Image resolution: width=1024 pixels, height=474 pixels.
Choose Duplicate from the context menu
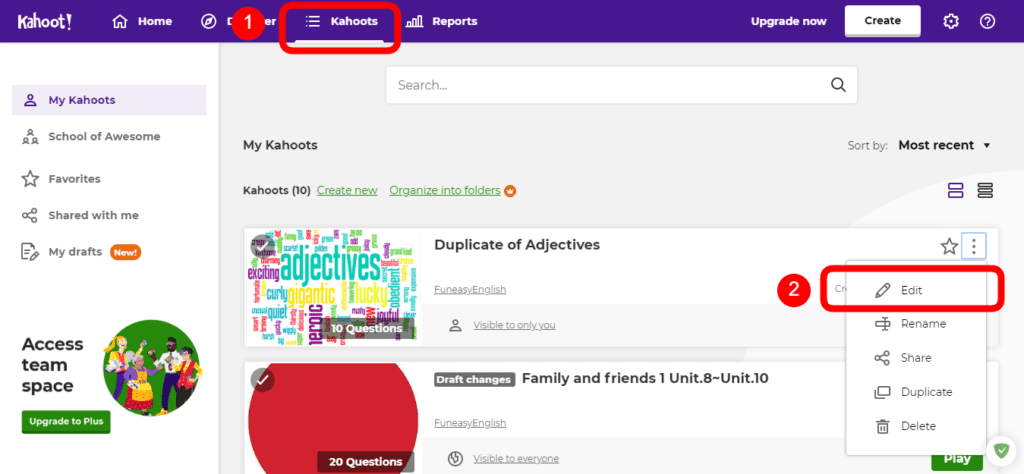click(x=916, y=392)
